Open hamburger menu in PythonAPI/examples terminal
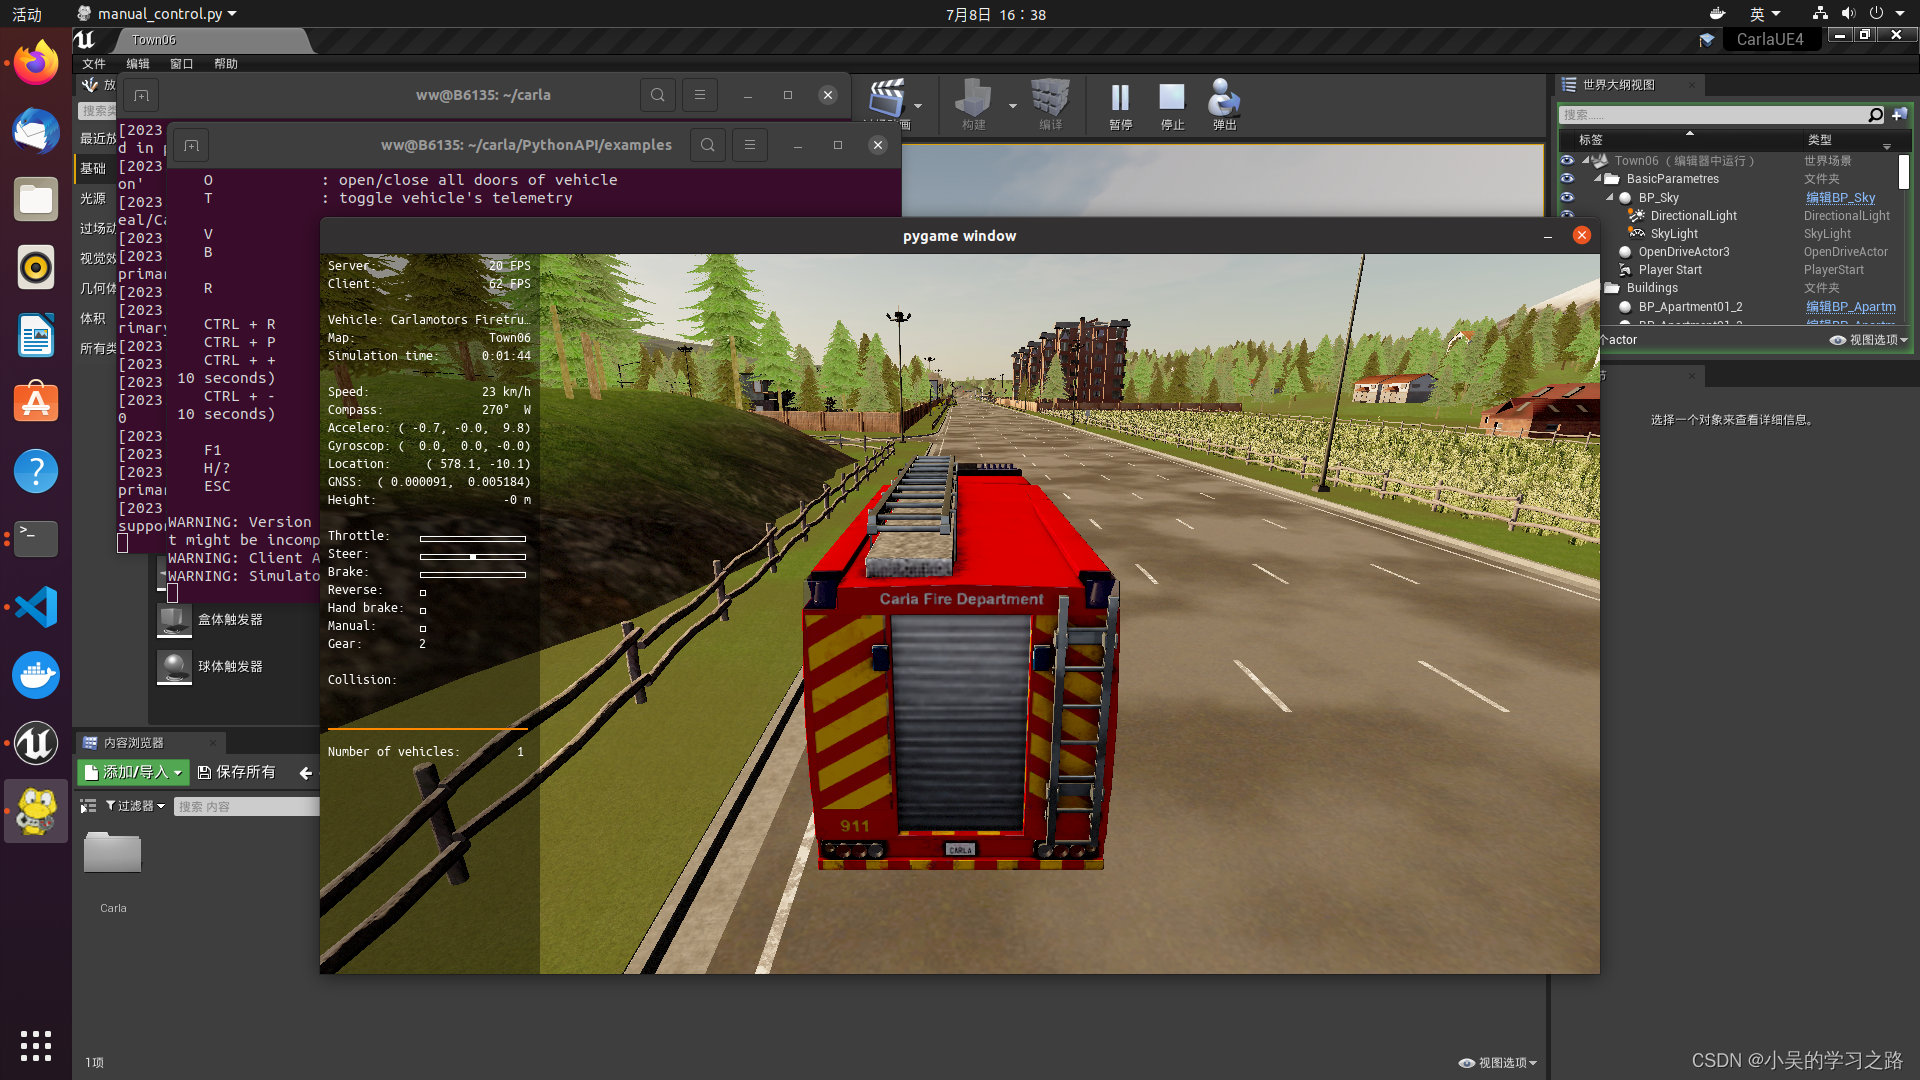 pos(750,146)
